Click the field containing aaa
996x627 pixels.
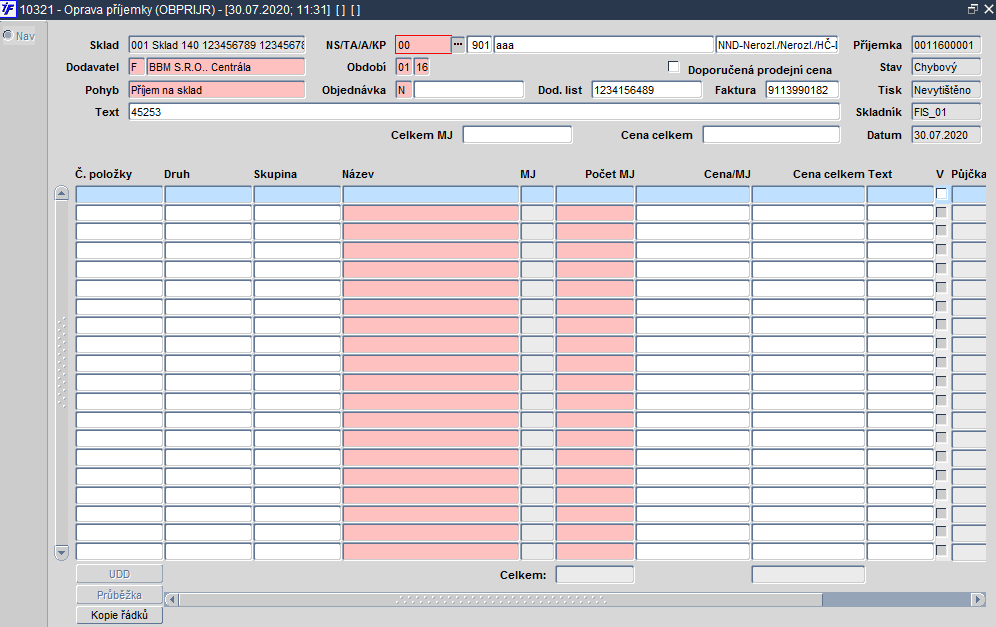pos(603,45)
